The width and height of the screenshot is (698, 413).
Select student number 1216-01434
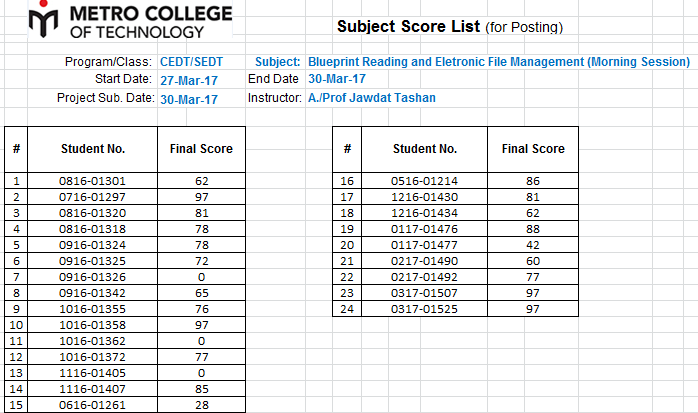(425, 213)
